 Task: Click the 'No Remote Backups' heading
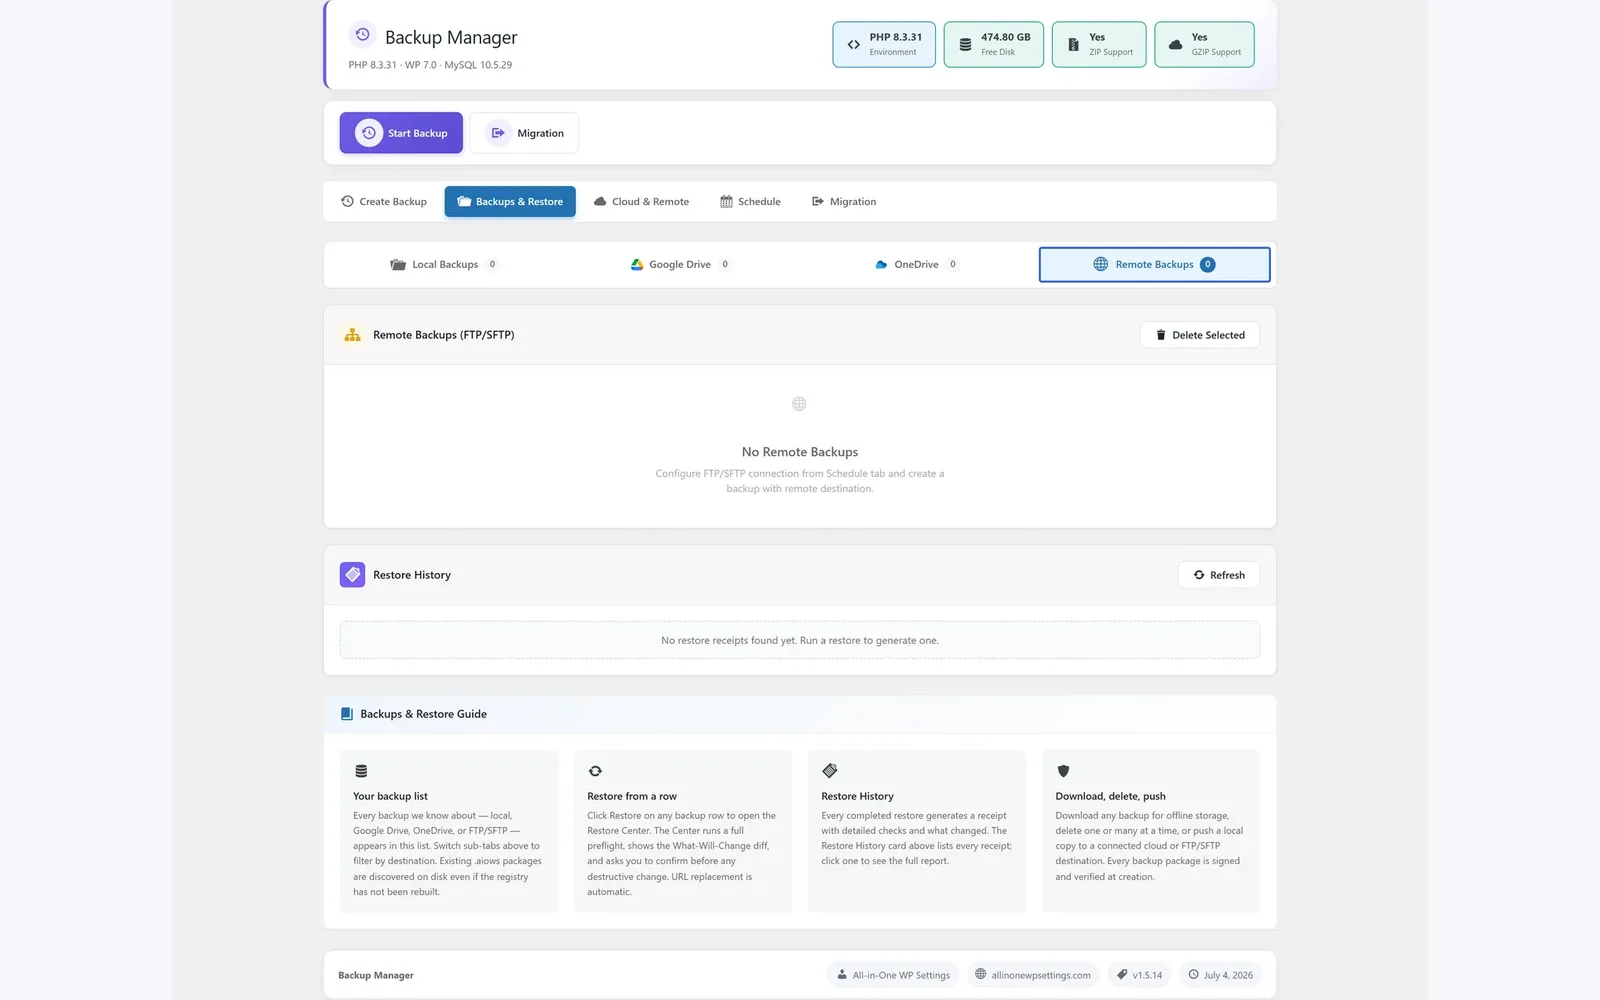click(x=800, y=452)
